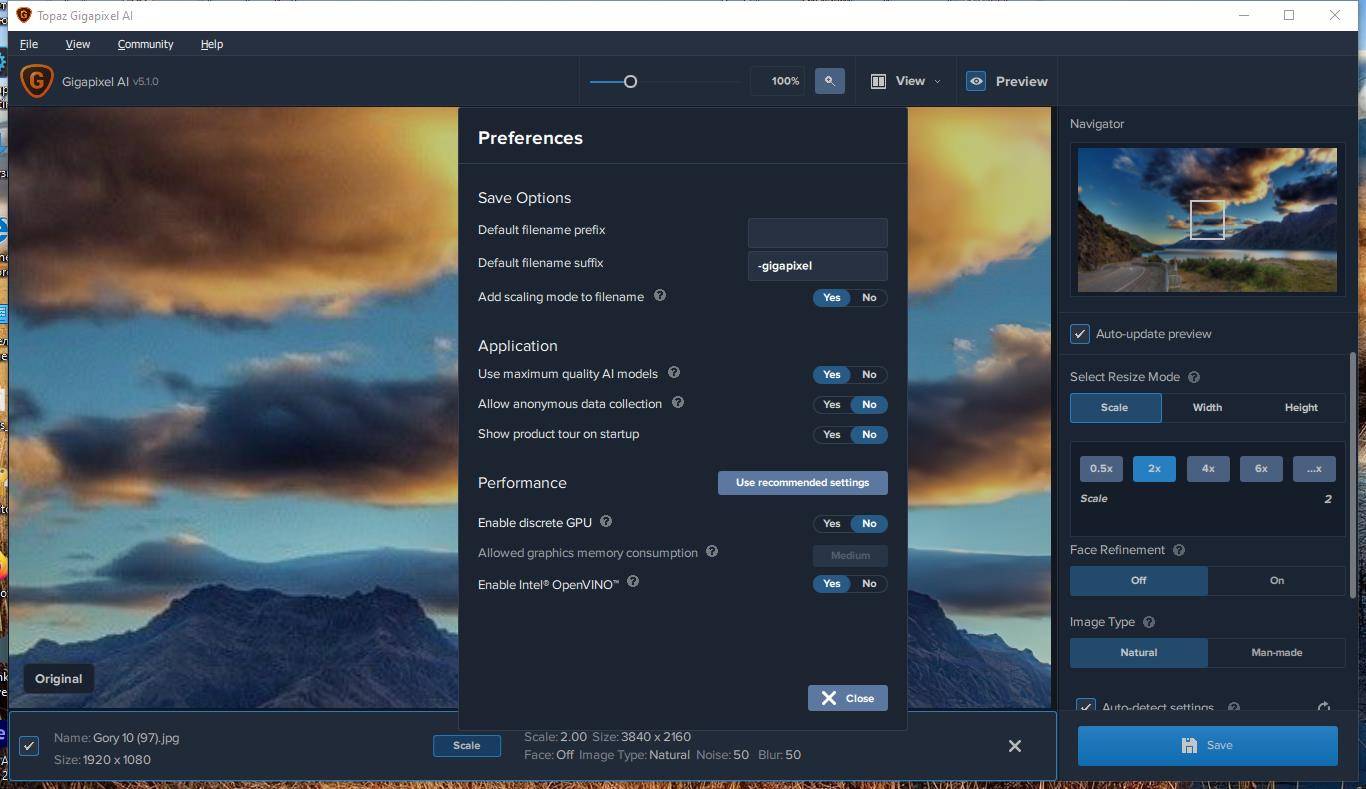Turn Face Refinement On
The image size is (1366, 789).
(1277, 580)
